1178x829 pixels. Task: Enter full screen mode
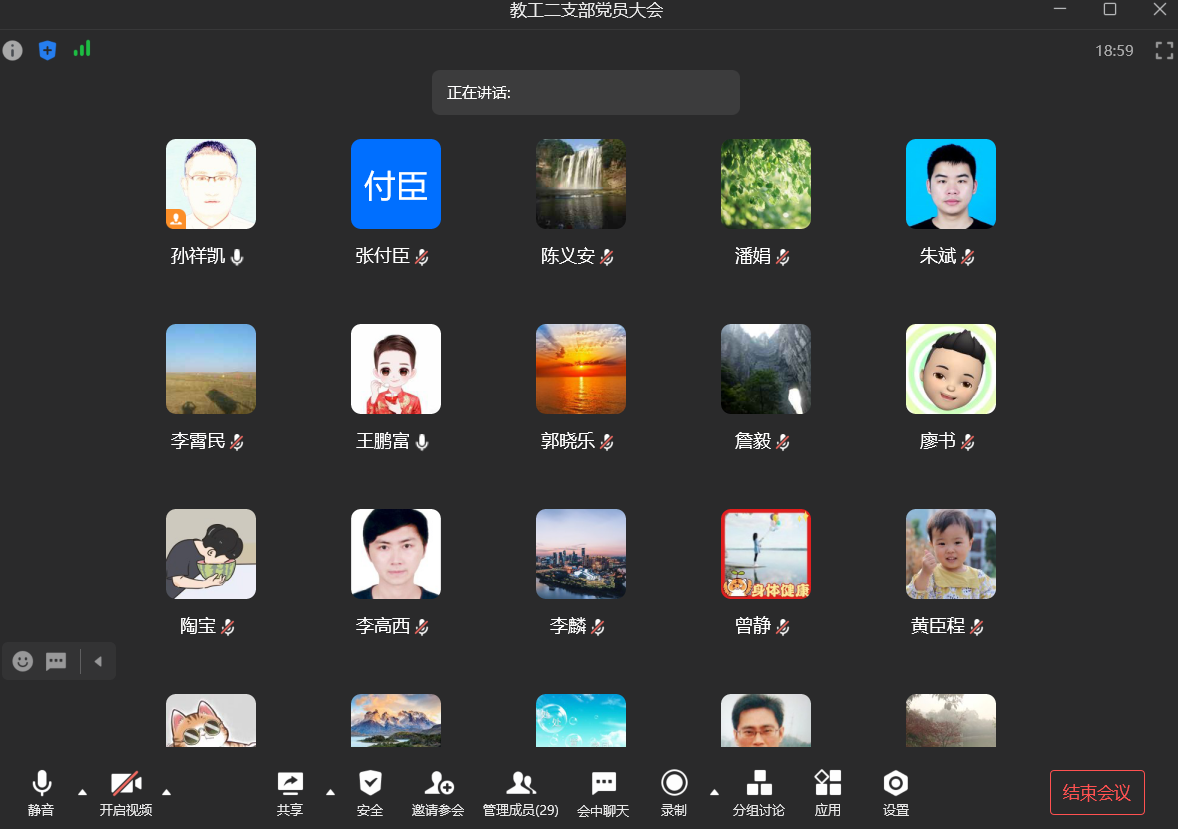point(1164,51)
